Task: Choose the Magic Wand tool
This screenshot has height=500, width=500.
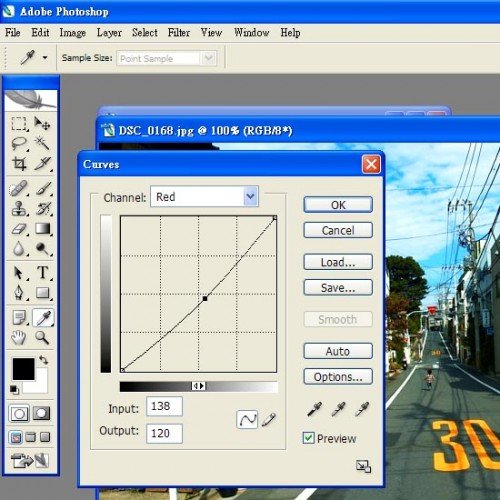Action: coord(42,143)
